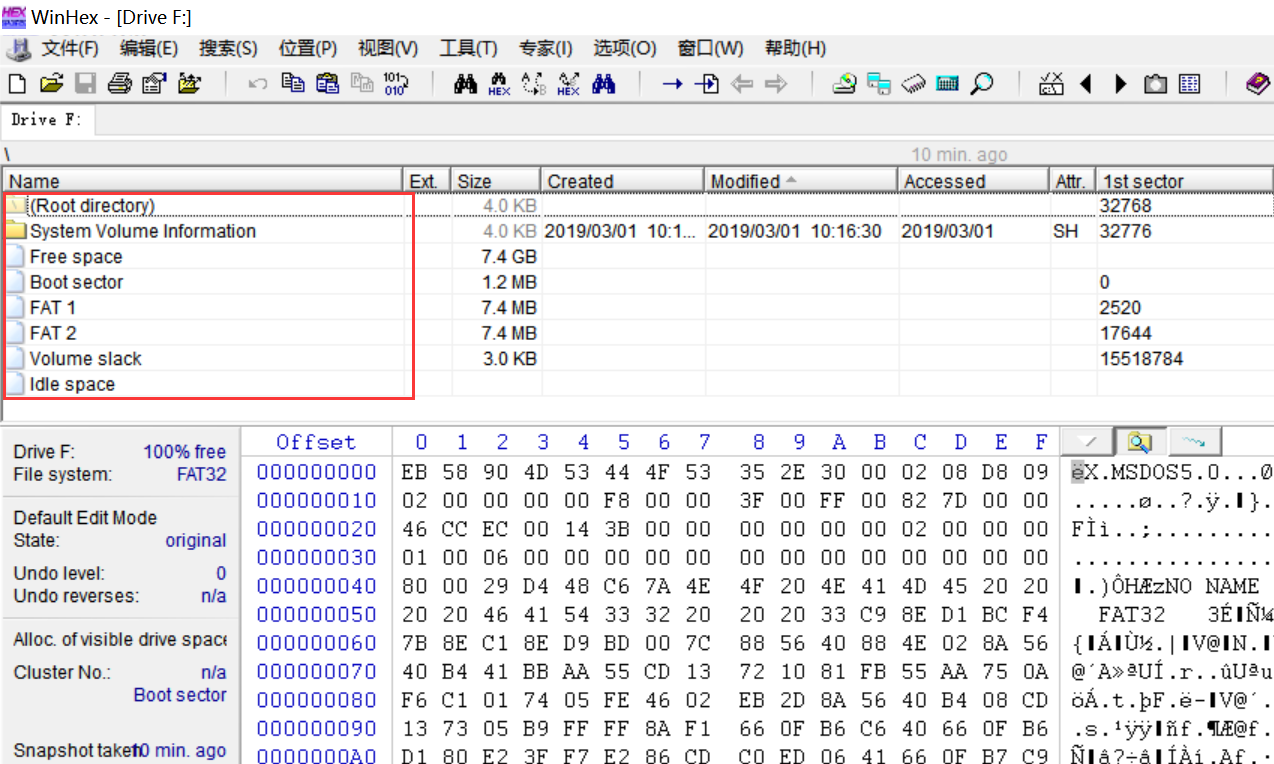The width and height of the screenshot is (1274, 764).
Task: Click the checkmark-X drive options icon
Action: point(1051,84)
